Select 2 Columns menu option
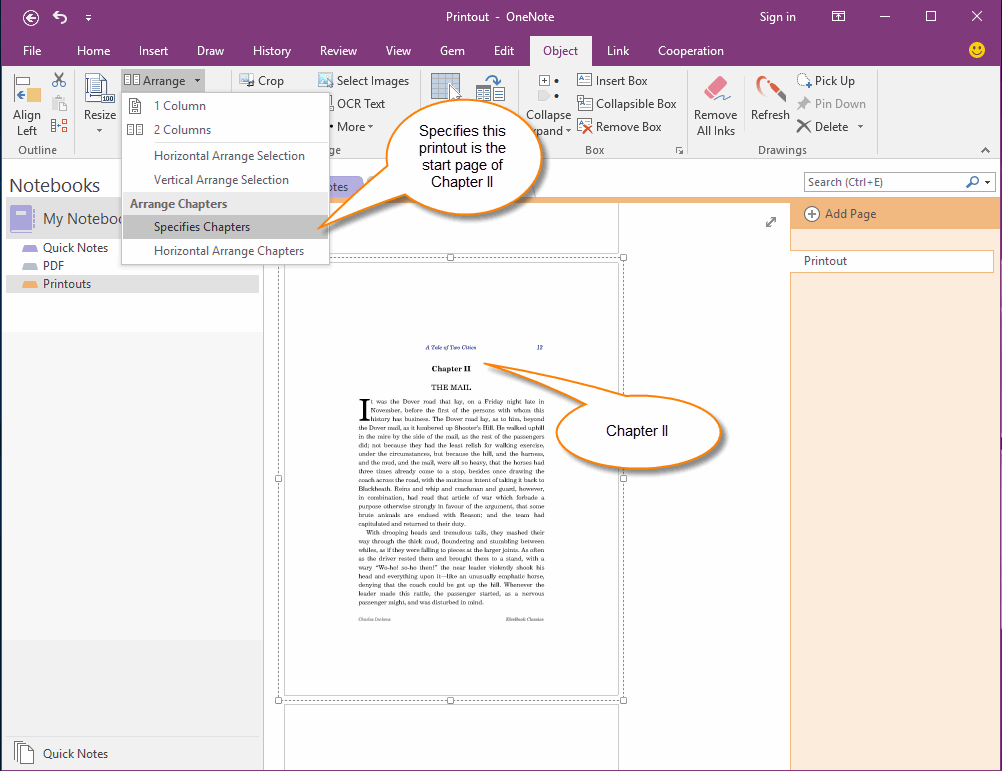This screenshot has width=1002, height=771. click(x=225, y=130)
